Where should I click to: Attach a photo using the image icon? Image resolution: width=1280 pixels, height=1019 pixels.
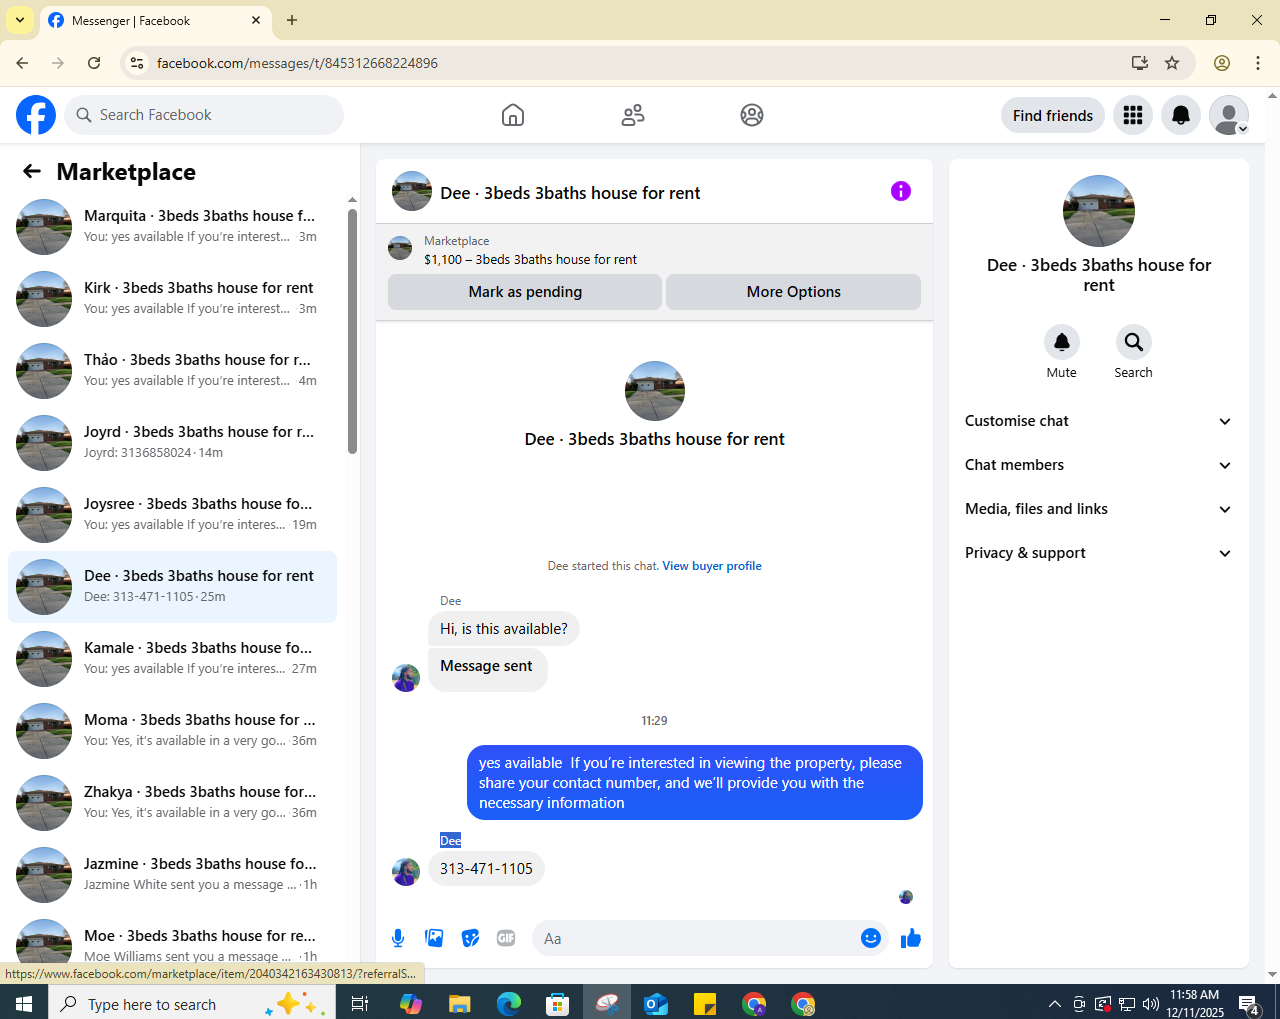(434, 938)
